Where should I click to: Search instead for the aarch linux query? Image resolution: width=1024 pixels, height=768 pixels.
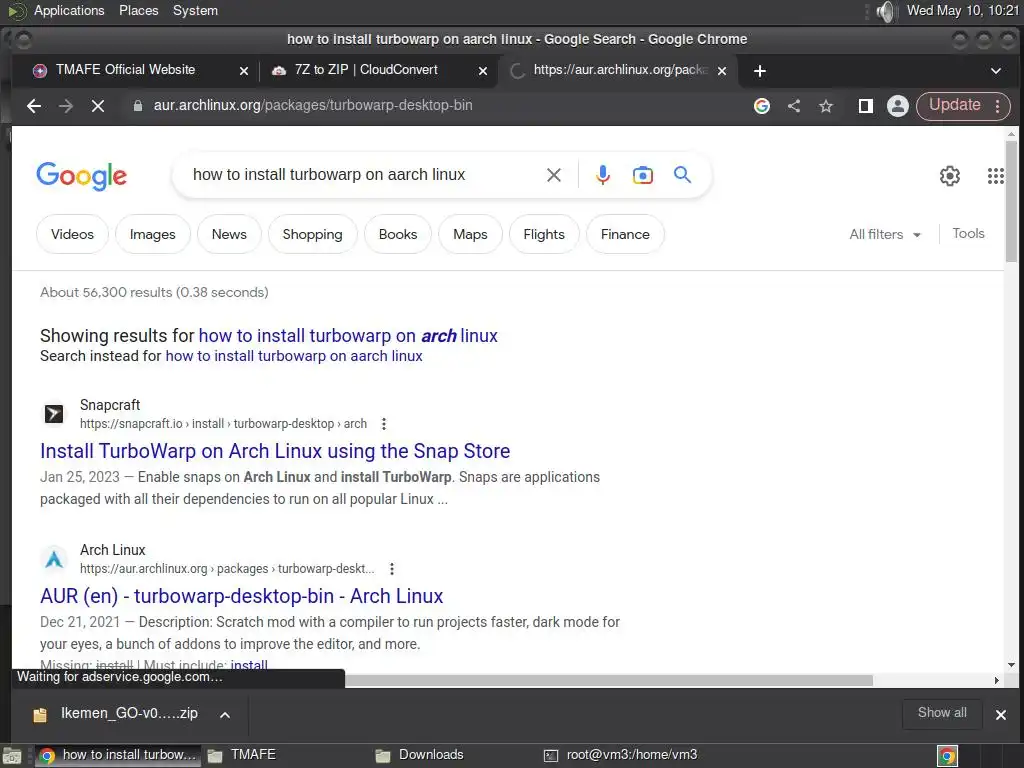[x=294, y=356]
